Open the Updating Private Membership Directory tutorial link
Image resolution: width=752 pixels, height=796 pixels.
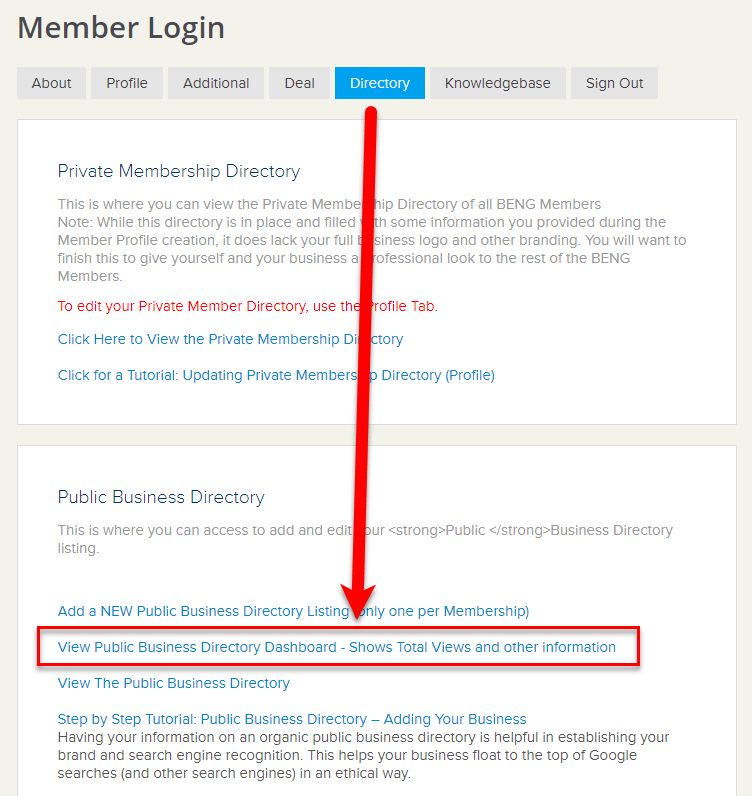click(x=276, y=375)
